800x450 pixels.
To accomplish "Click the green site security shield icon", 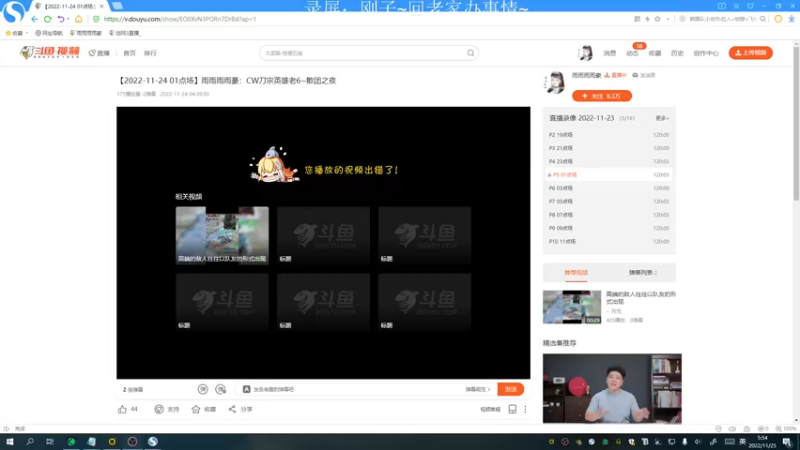I will (96, 19).
